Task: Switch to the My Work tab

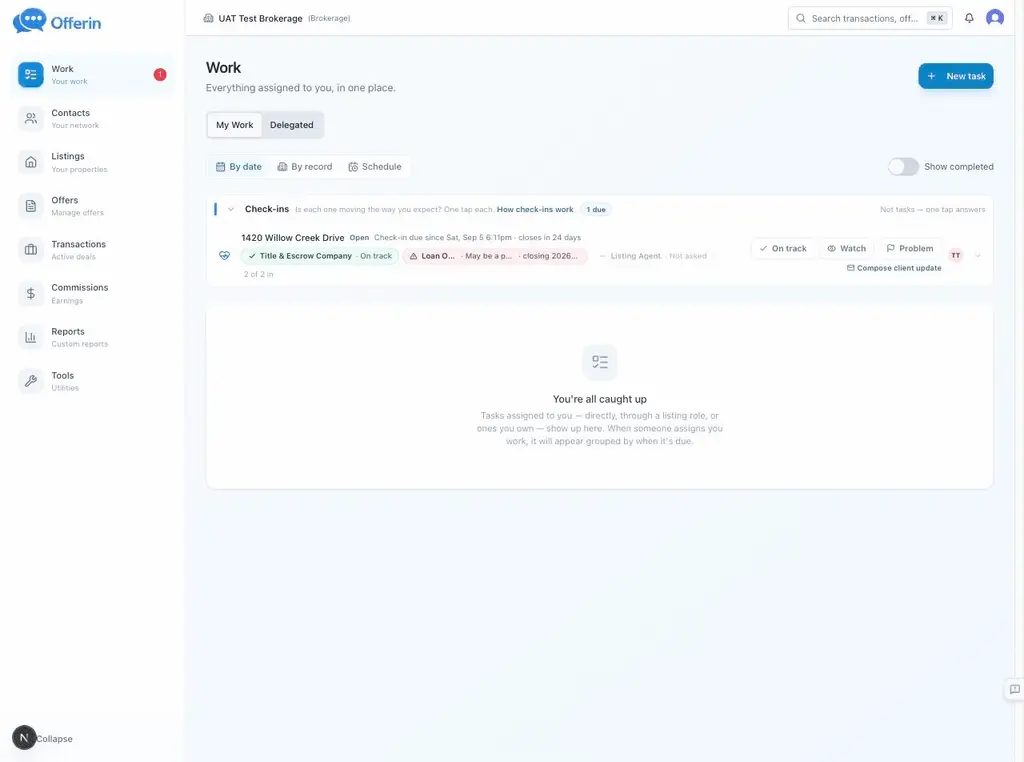Action: pyautogui.click(x=234, y=125)
